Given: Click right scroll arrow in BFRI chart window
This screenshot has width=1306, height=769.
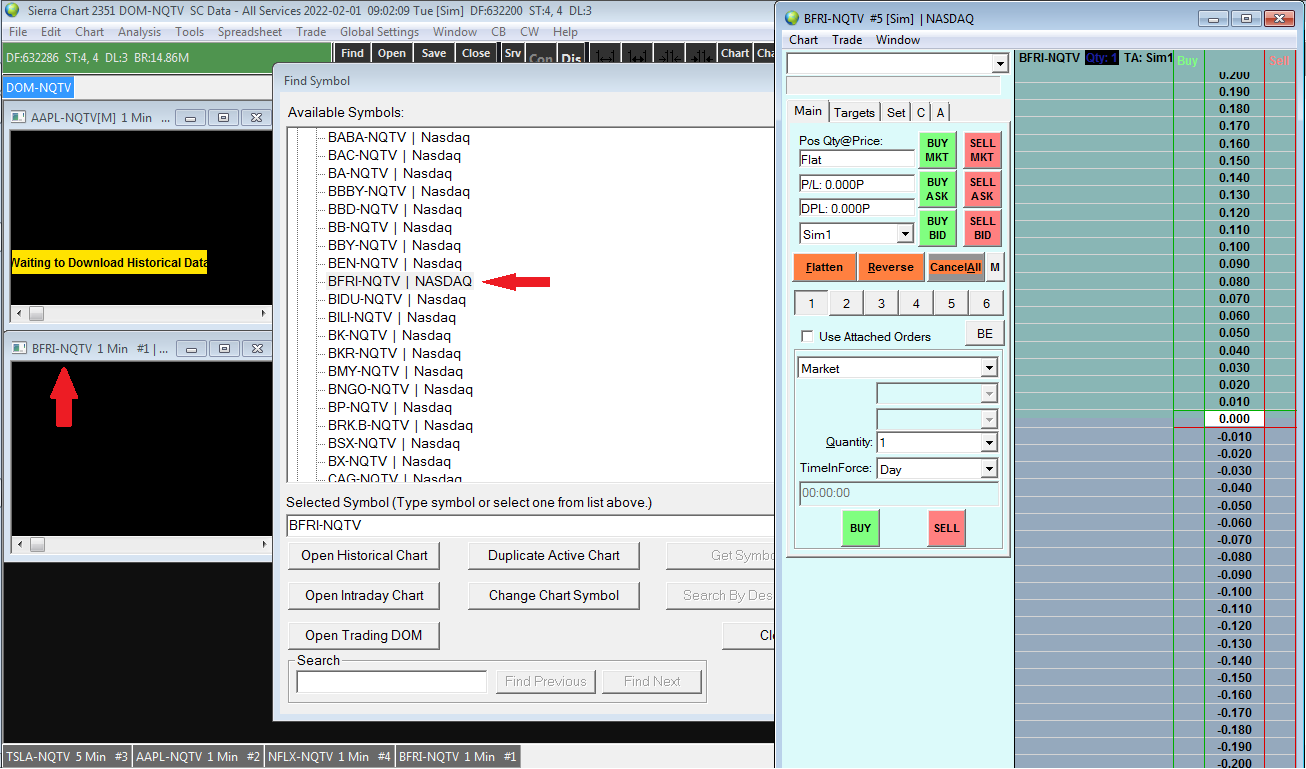Looking at the screenshot, I should (264, 545).
